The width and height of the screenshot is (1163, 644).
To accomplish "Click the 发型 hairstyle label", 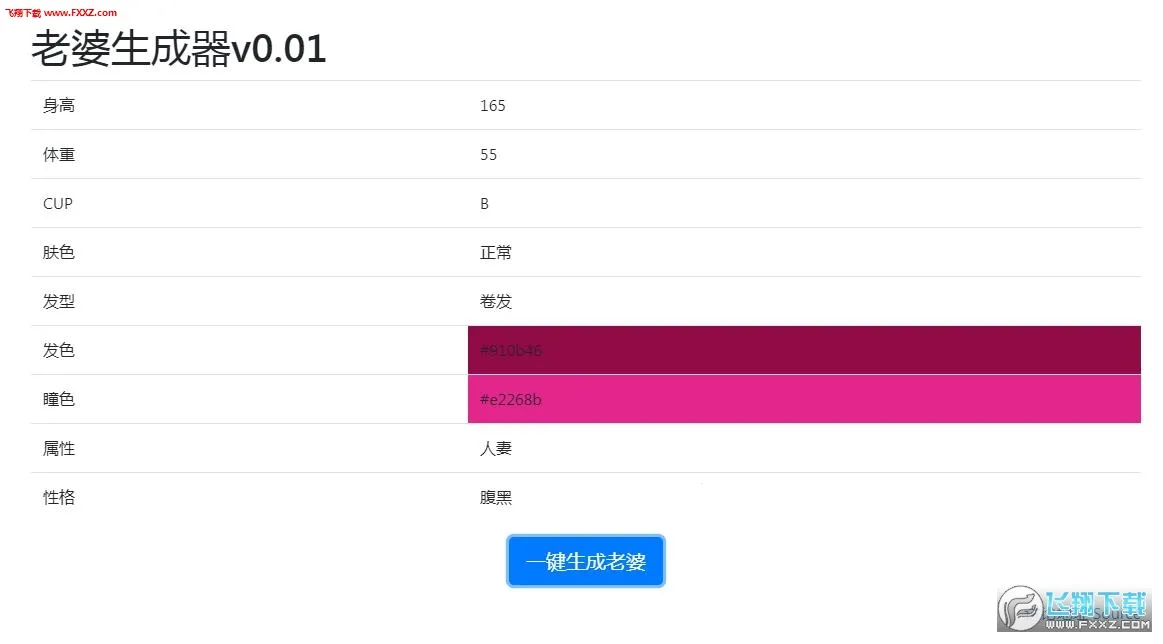I will (58, 301).
